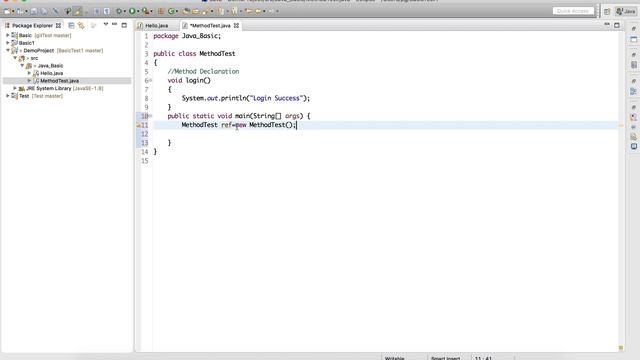The height and width of the screenshot is (360, 640).
Task: Collapse main method fold marker at line 10
Action: (x=150, y=116)
